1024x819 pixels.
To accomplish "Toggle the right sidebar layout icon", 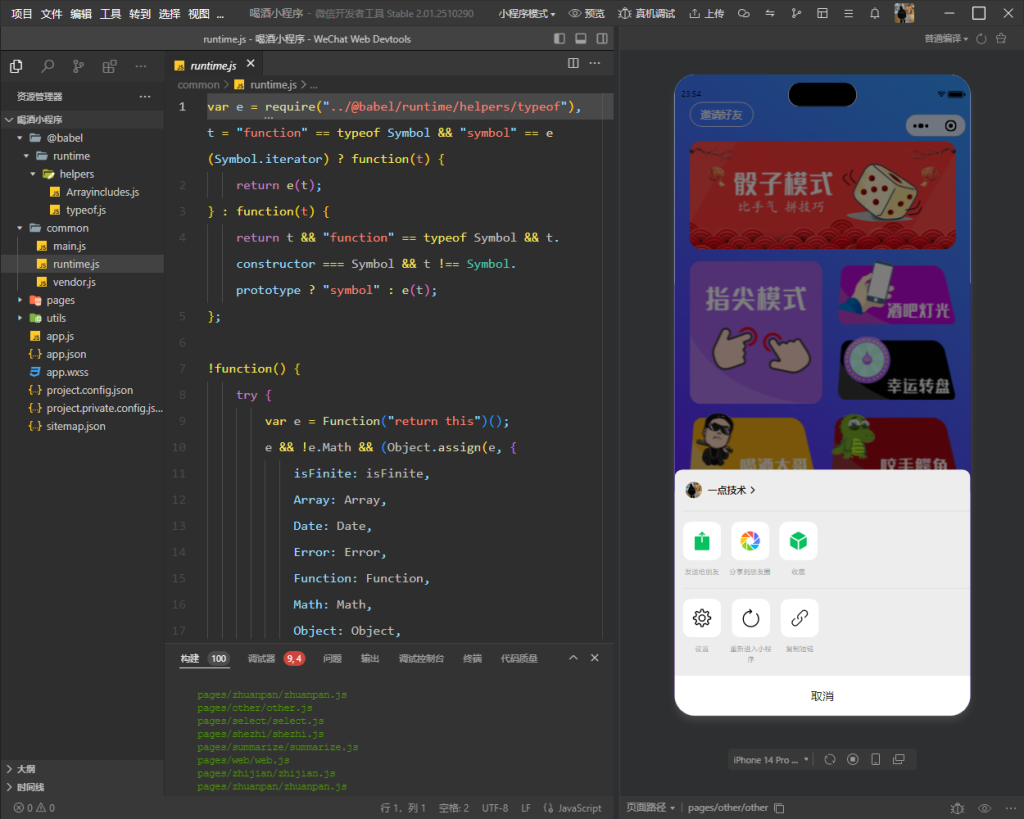I will [602, 39].
